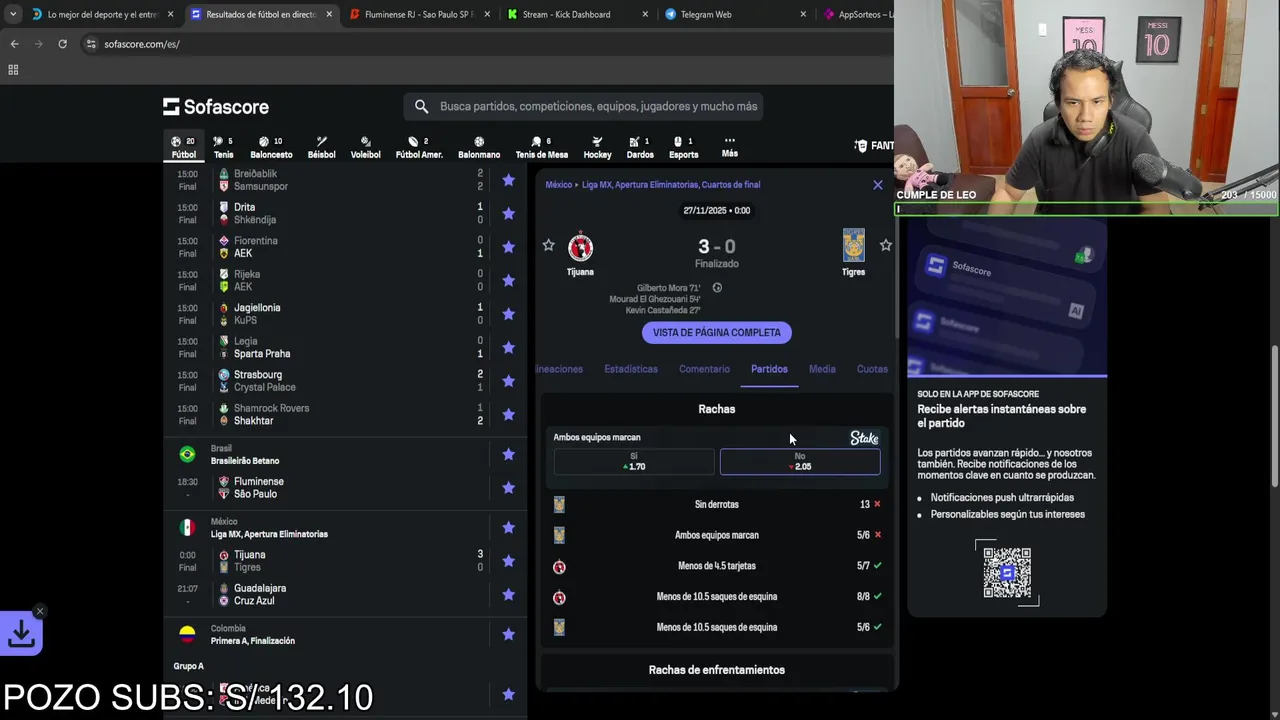
Task: Close the match details panel
Action: click(878, 185)
